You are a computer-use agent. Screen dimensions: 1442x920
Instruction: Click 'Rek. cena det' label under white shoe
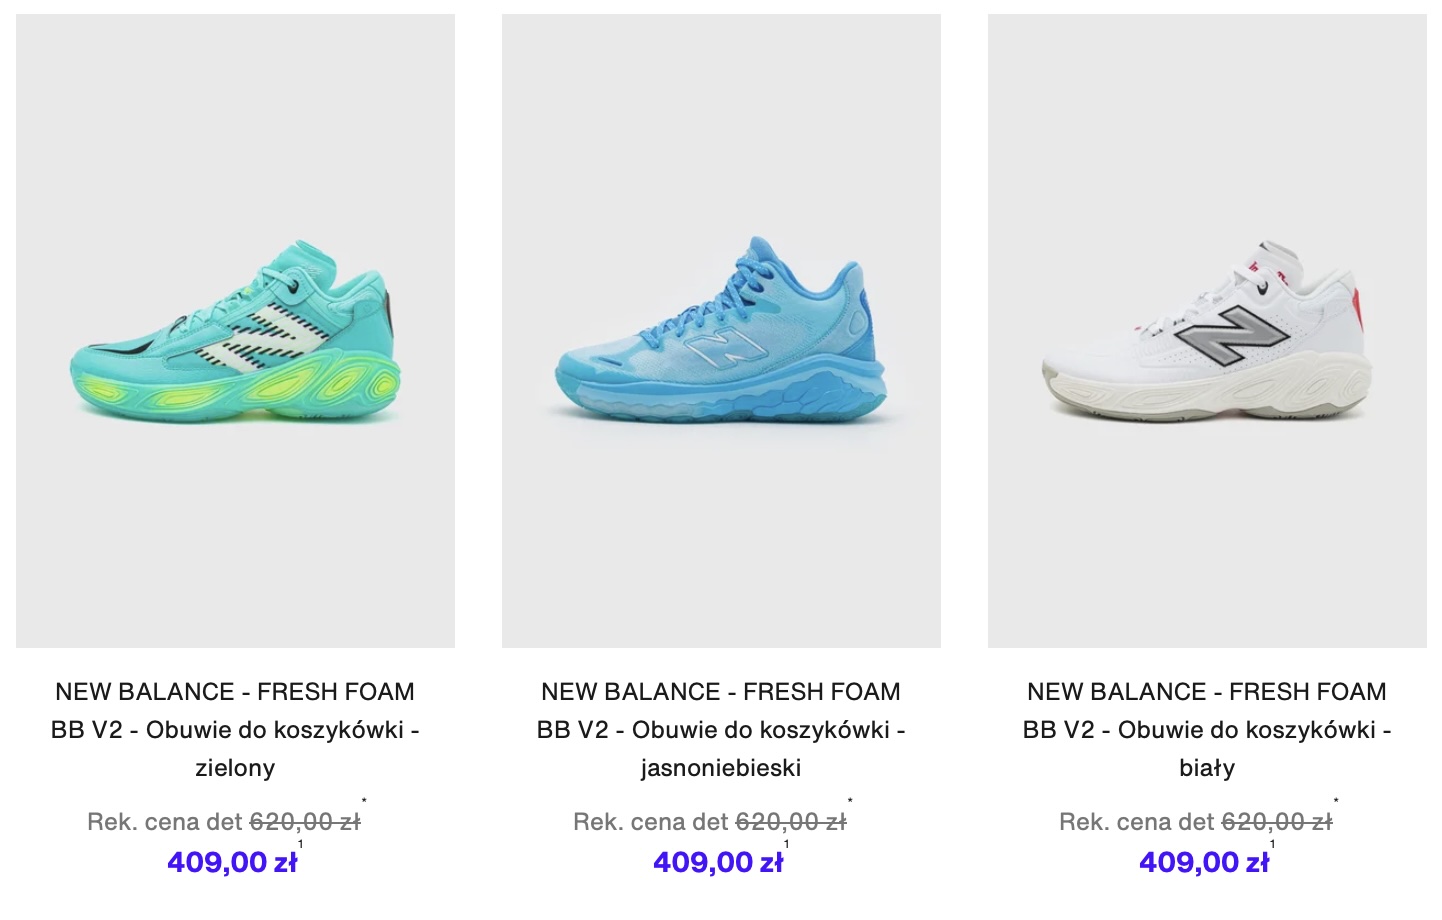pos(1137,822)
